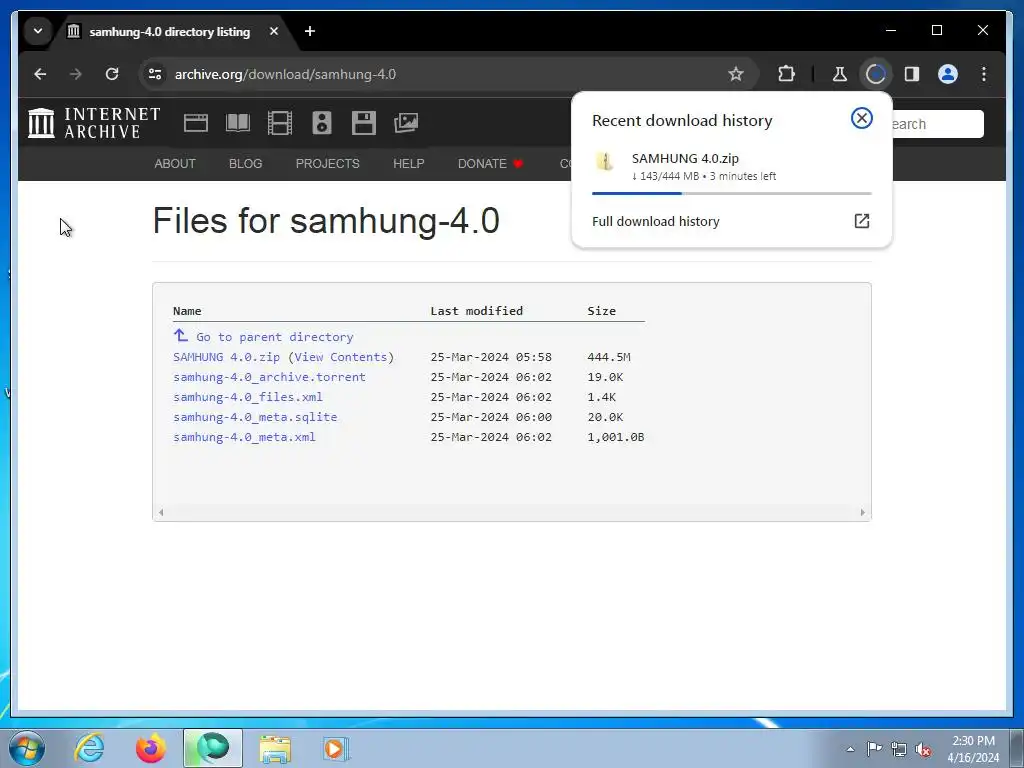Open samhung-4.0_meta.xml link
The image size is (1024, 768).
coord(244,437)
